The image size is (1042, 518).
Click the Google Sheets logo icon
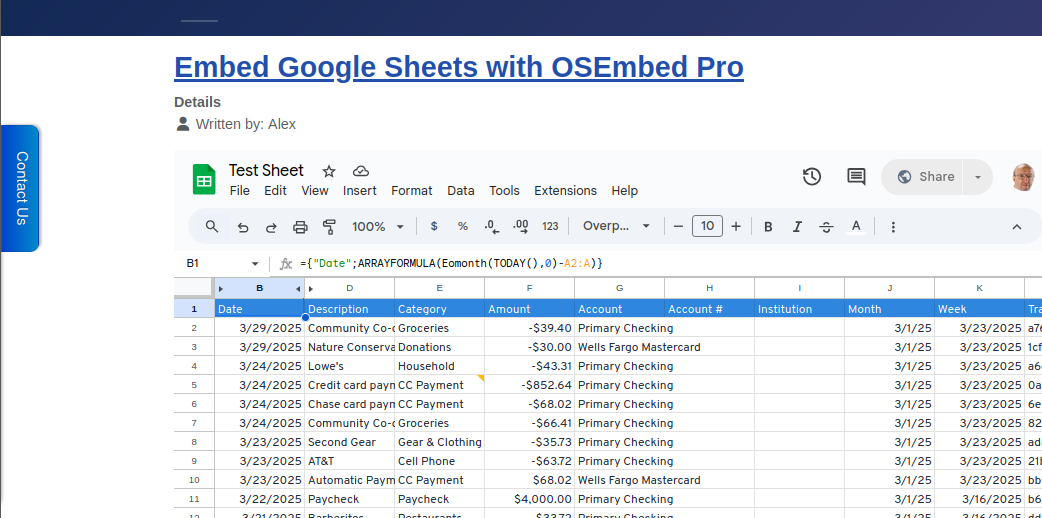point(204,180)
